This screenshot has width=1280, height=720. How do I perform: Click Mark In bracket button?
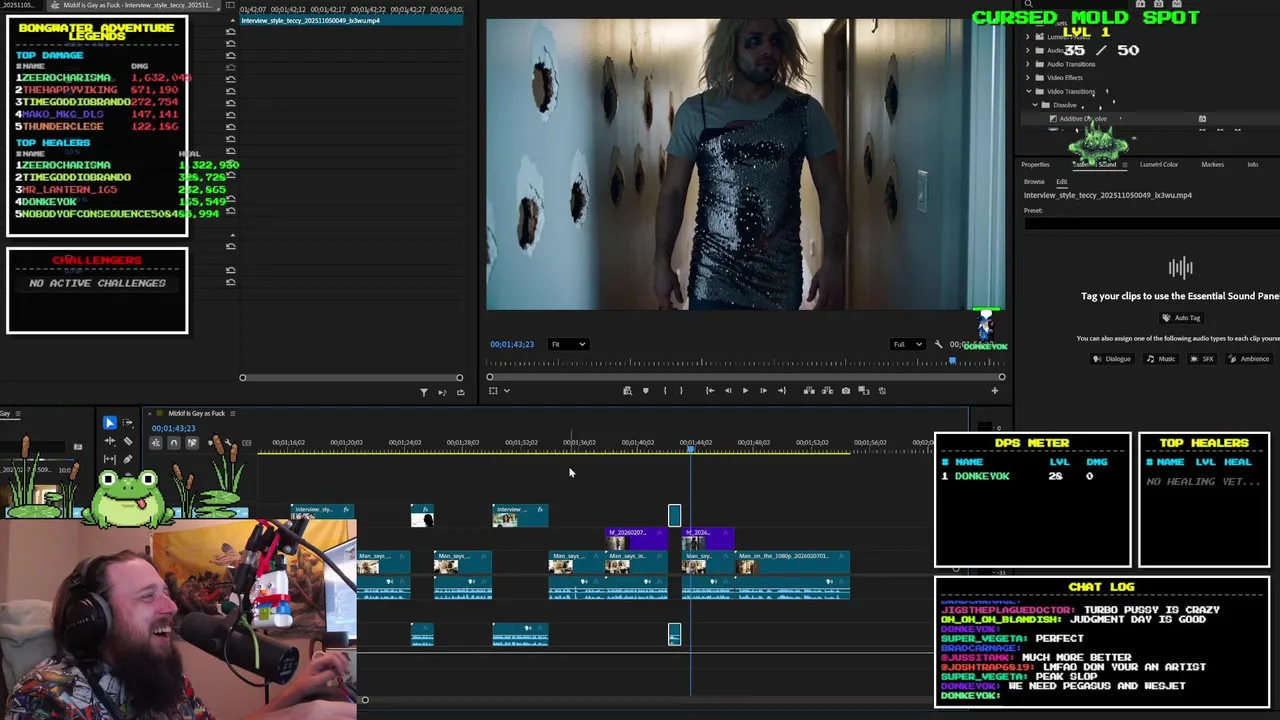pos(664,391)
